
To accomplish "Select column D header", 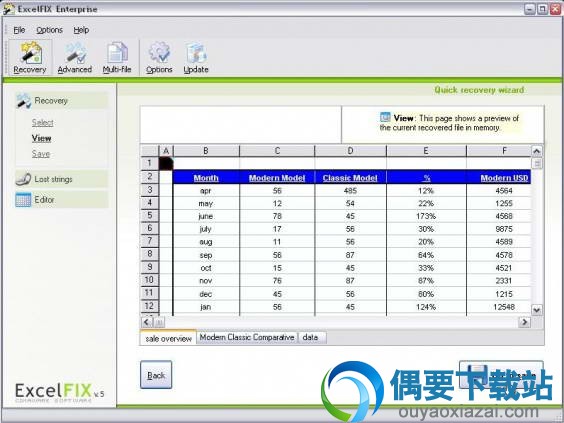I will click(x=350, y=151).
